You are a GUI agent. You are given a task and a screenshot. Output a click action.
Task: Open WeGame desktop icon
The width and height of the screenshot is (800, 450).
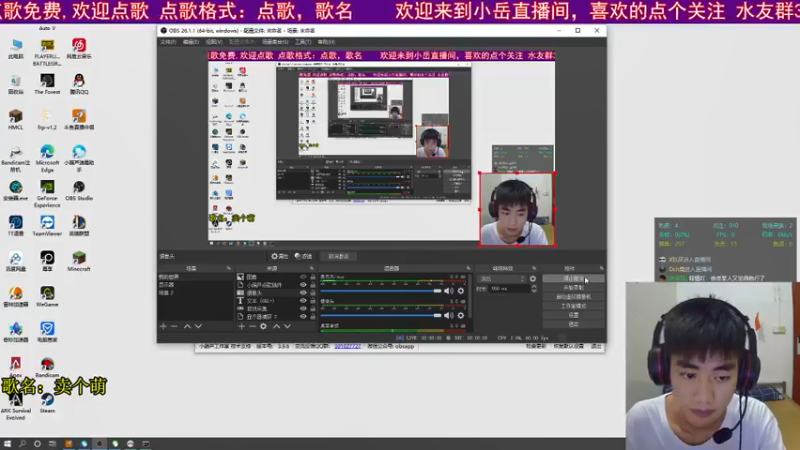click(47, 296)
